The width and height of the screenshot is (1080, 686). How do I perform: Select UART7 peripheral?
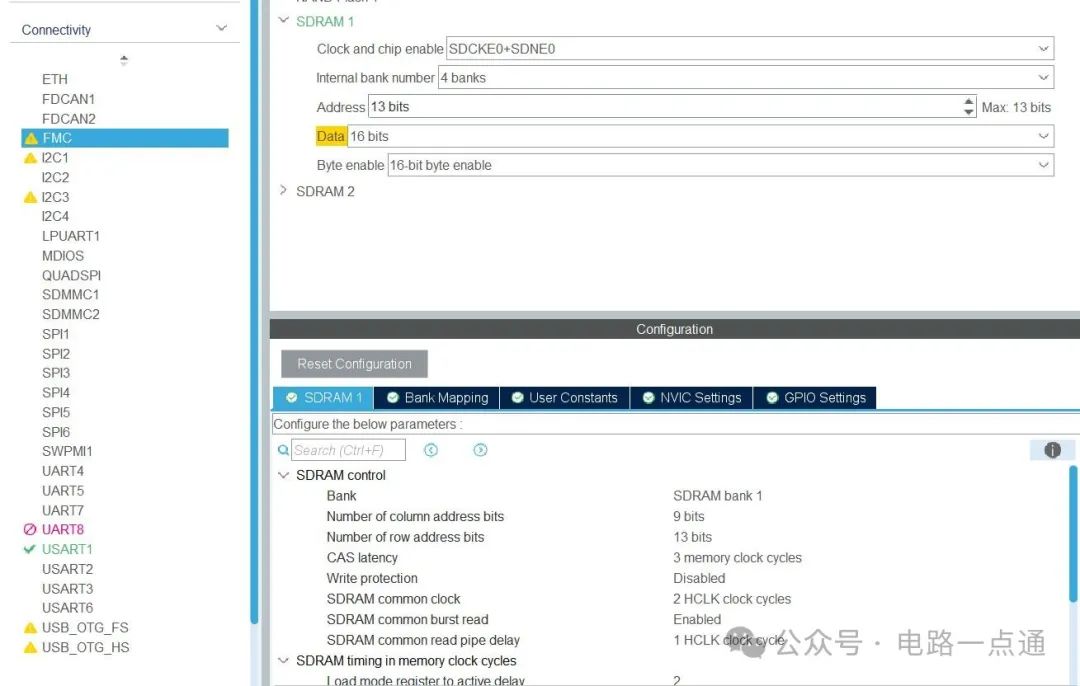tap(63, 510)
